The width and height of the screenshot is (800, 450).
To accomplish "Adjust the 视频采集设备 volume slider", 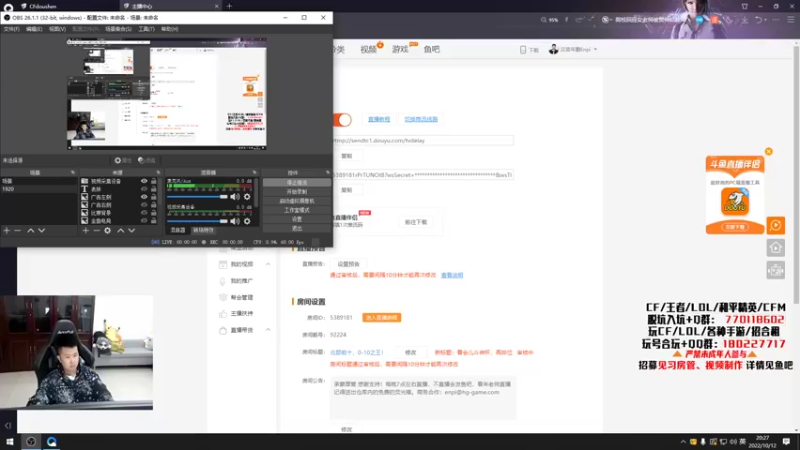I will click(197, 221).
